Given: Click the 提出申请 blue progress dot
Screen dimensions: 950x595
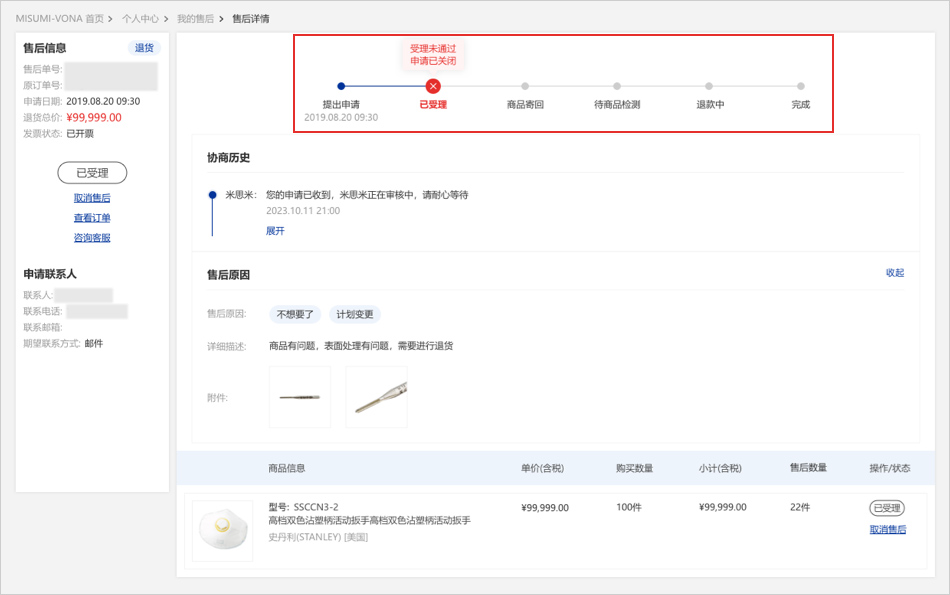Looking at the screenshot, I should (341, 86).
